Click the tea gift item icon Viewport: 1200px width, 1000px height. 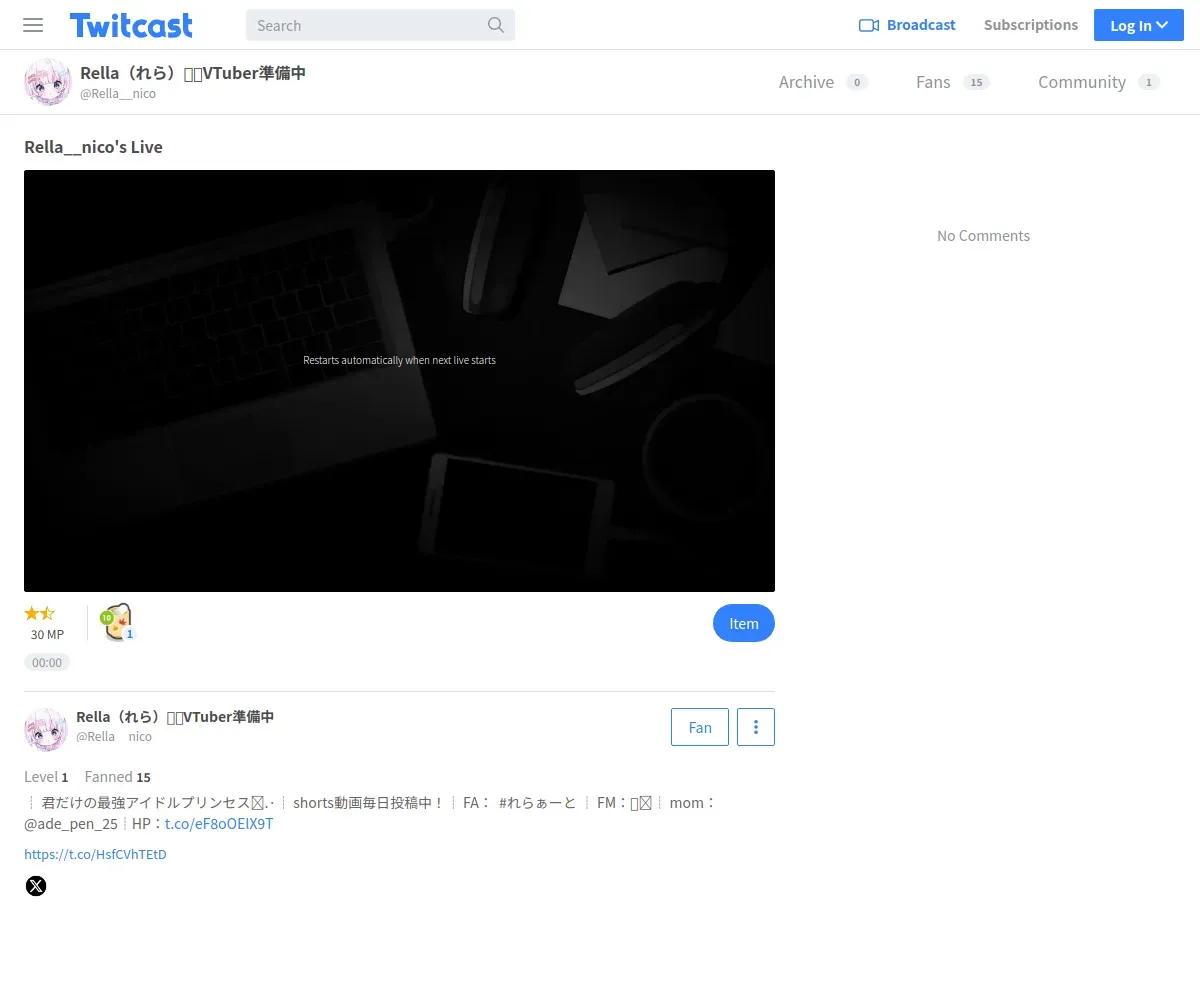pos(117,622)
